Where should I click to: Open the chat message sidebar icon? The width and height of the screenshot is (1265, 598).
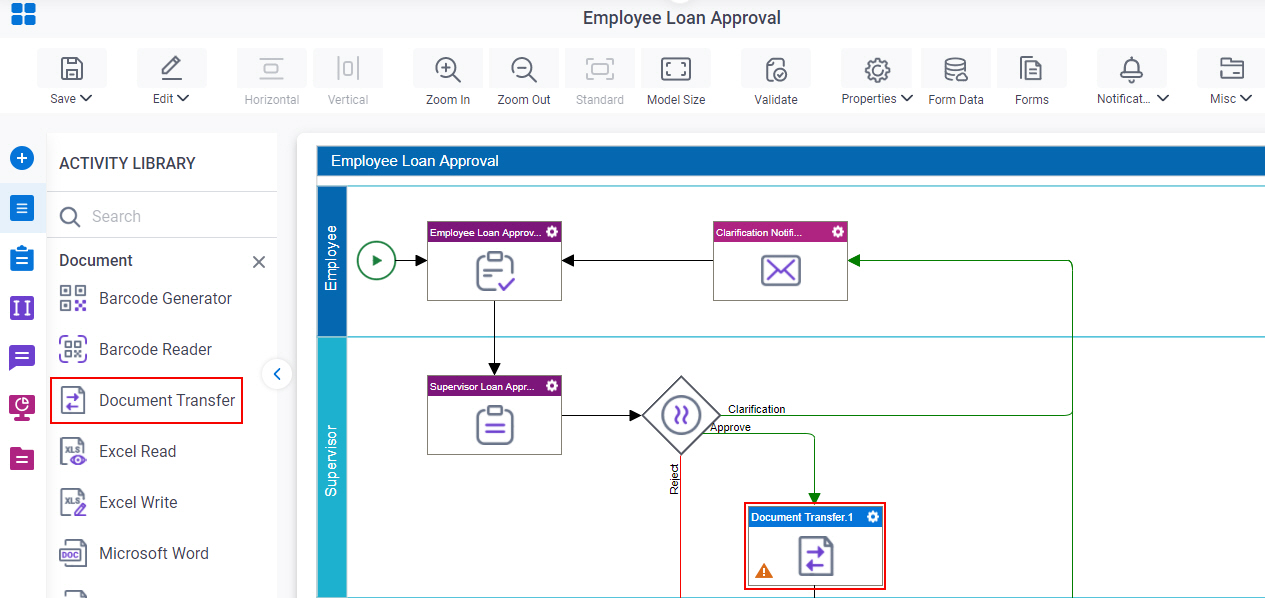pos(22,357)
